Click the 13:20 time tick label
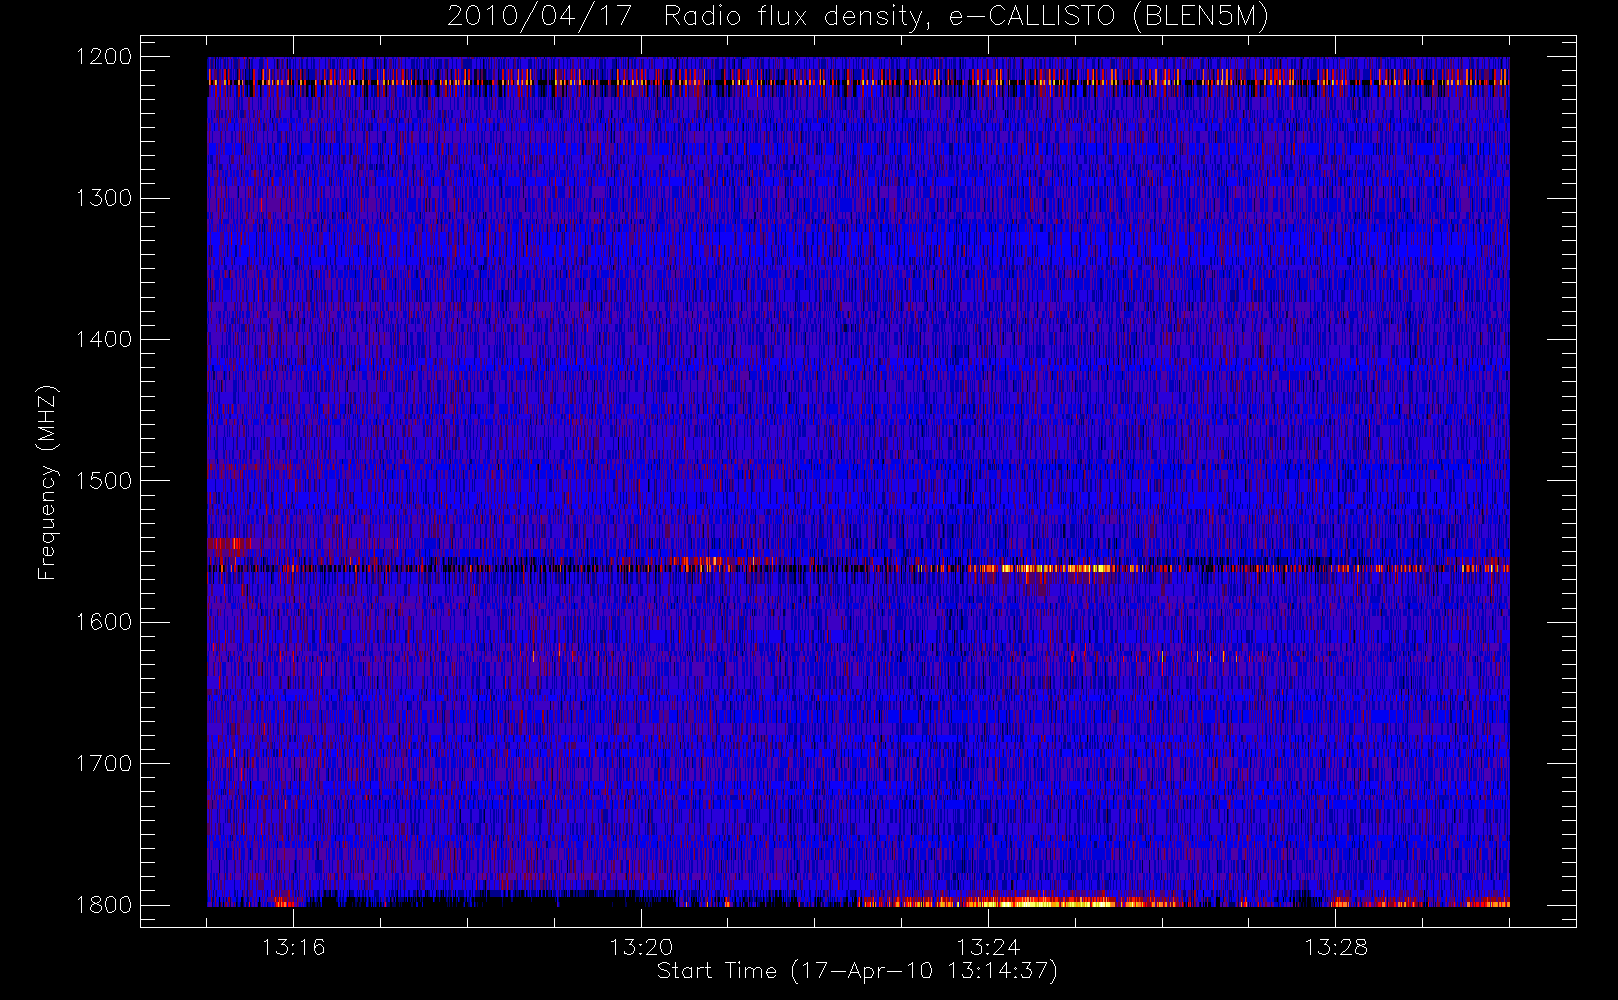 (x=641, y=947)
